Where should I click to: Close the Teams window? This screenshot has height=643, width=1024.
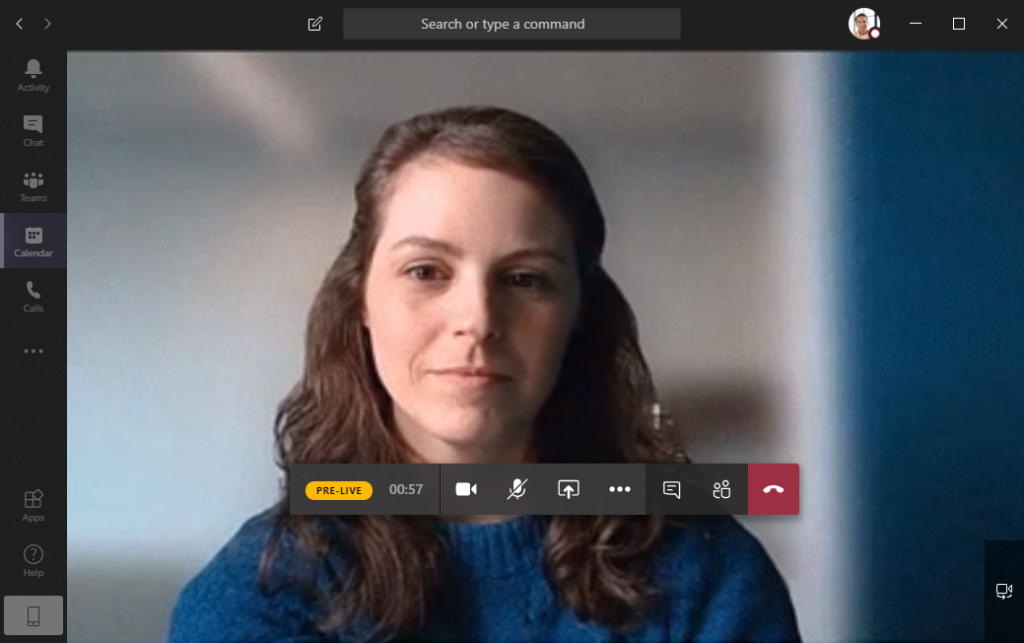point(1002,24)
